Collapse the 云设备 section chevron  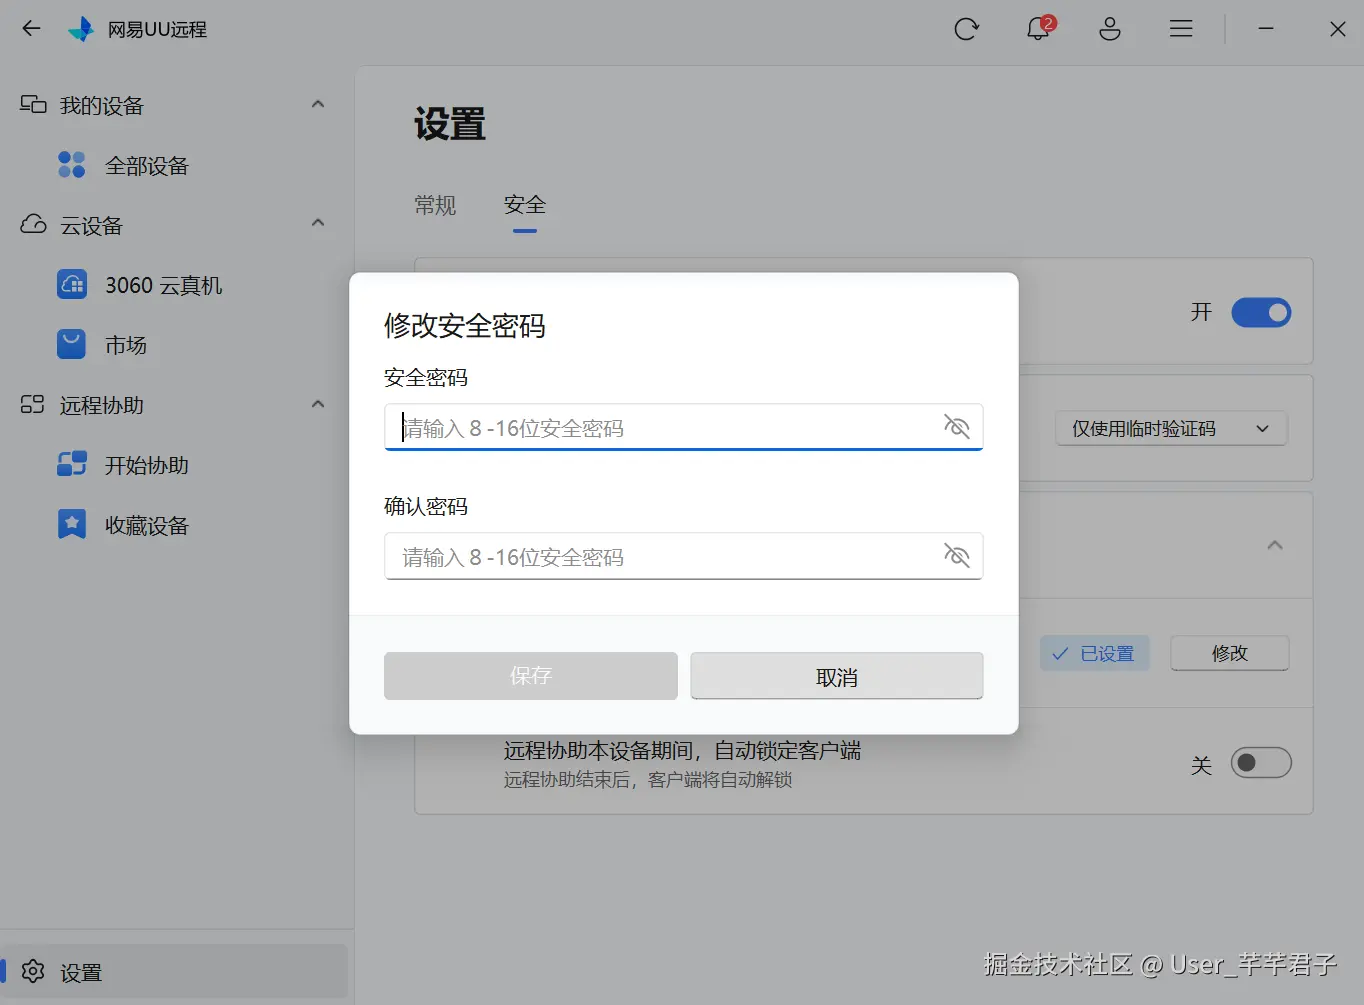318,223
